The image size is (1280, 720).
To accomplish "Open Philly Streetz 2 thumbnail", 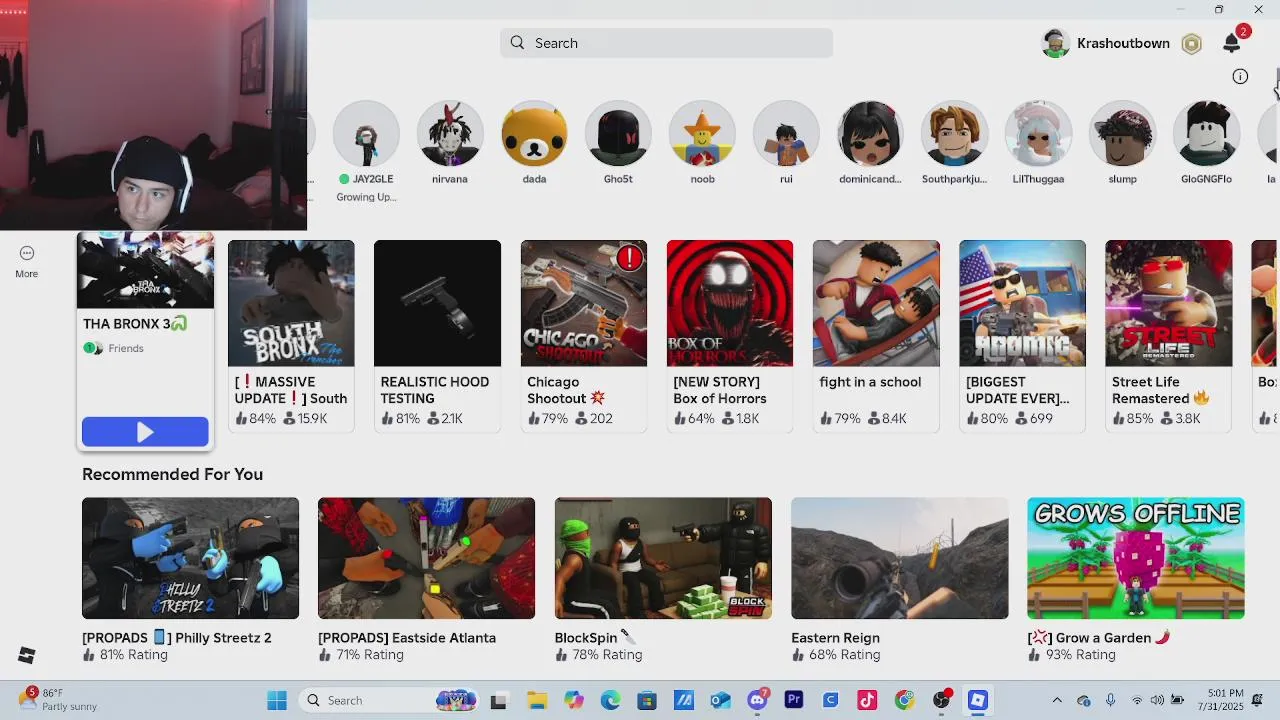I will pos(190,558).
